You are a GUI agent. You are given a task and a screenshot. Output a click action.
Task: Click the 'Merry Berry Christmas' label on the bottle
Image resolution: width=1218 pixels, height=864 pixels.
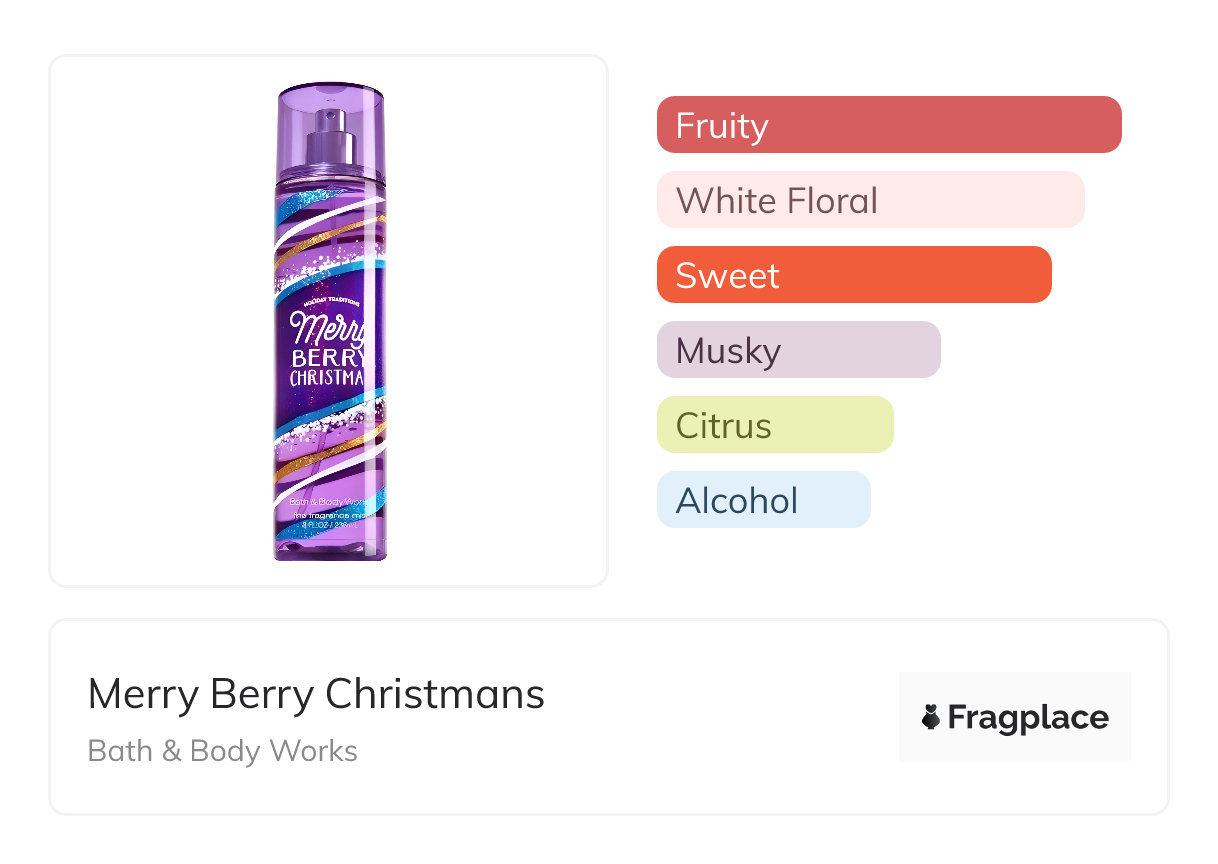click(329, 349)
